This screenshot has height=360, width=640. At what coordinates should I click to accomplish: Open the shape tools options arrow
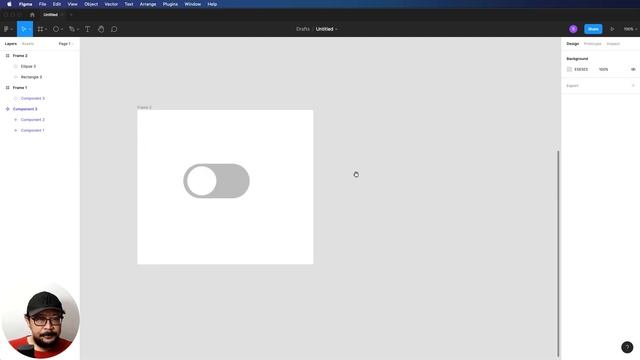tap(62, 29)
